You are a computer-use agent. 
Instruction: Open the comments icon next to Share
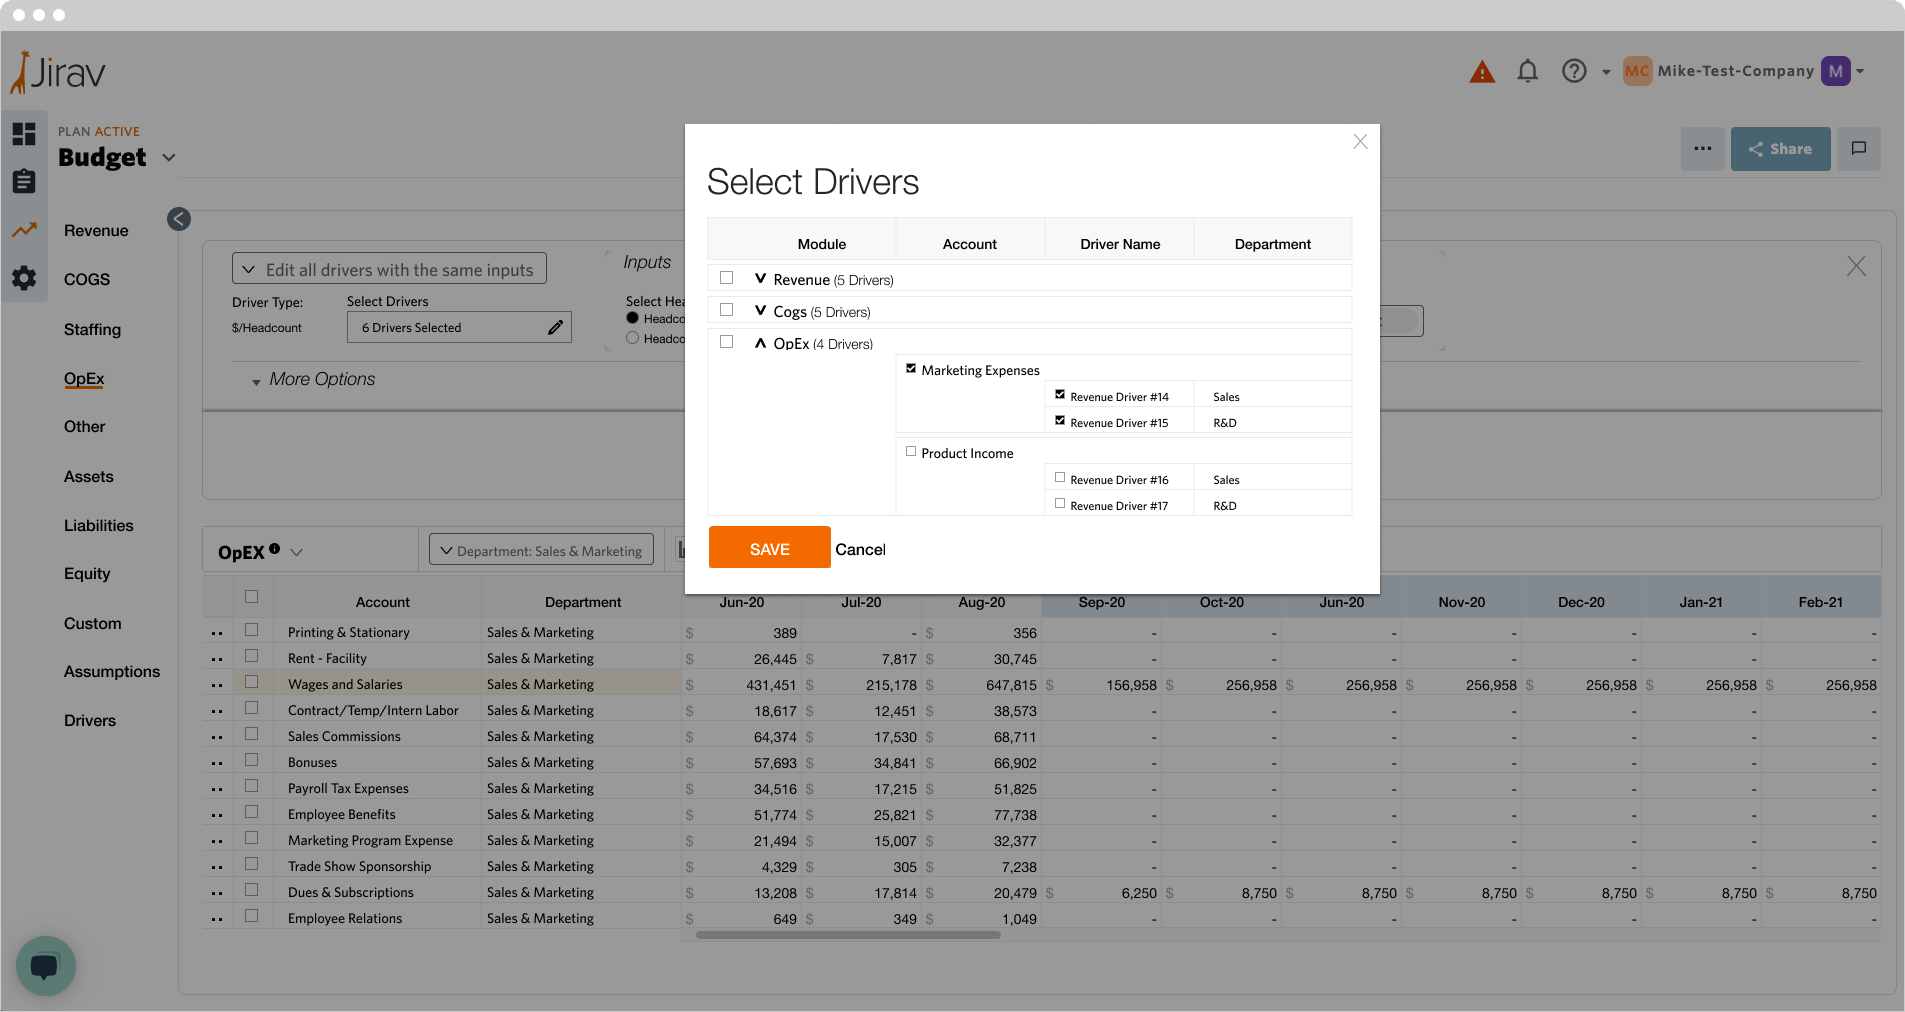(1858, 149)
